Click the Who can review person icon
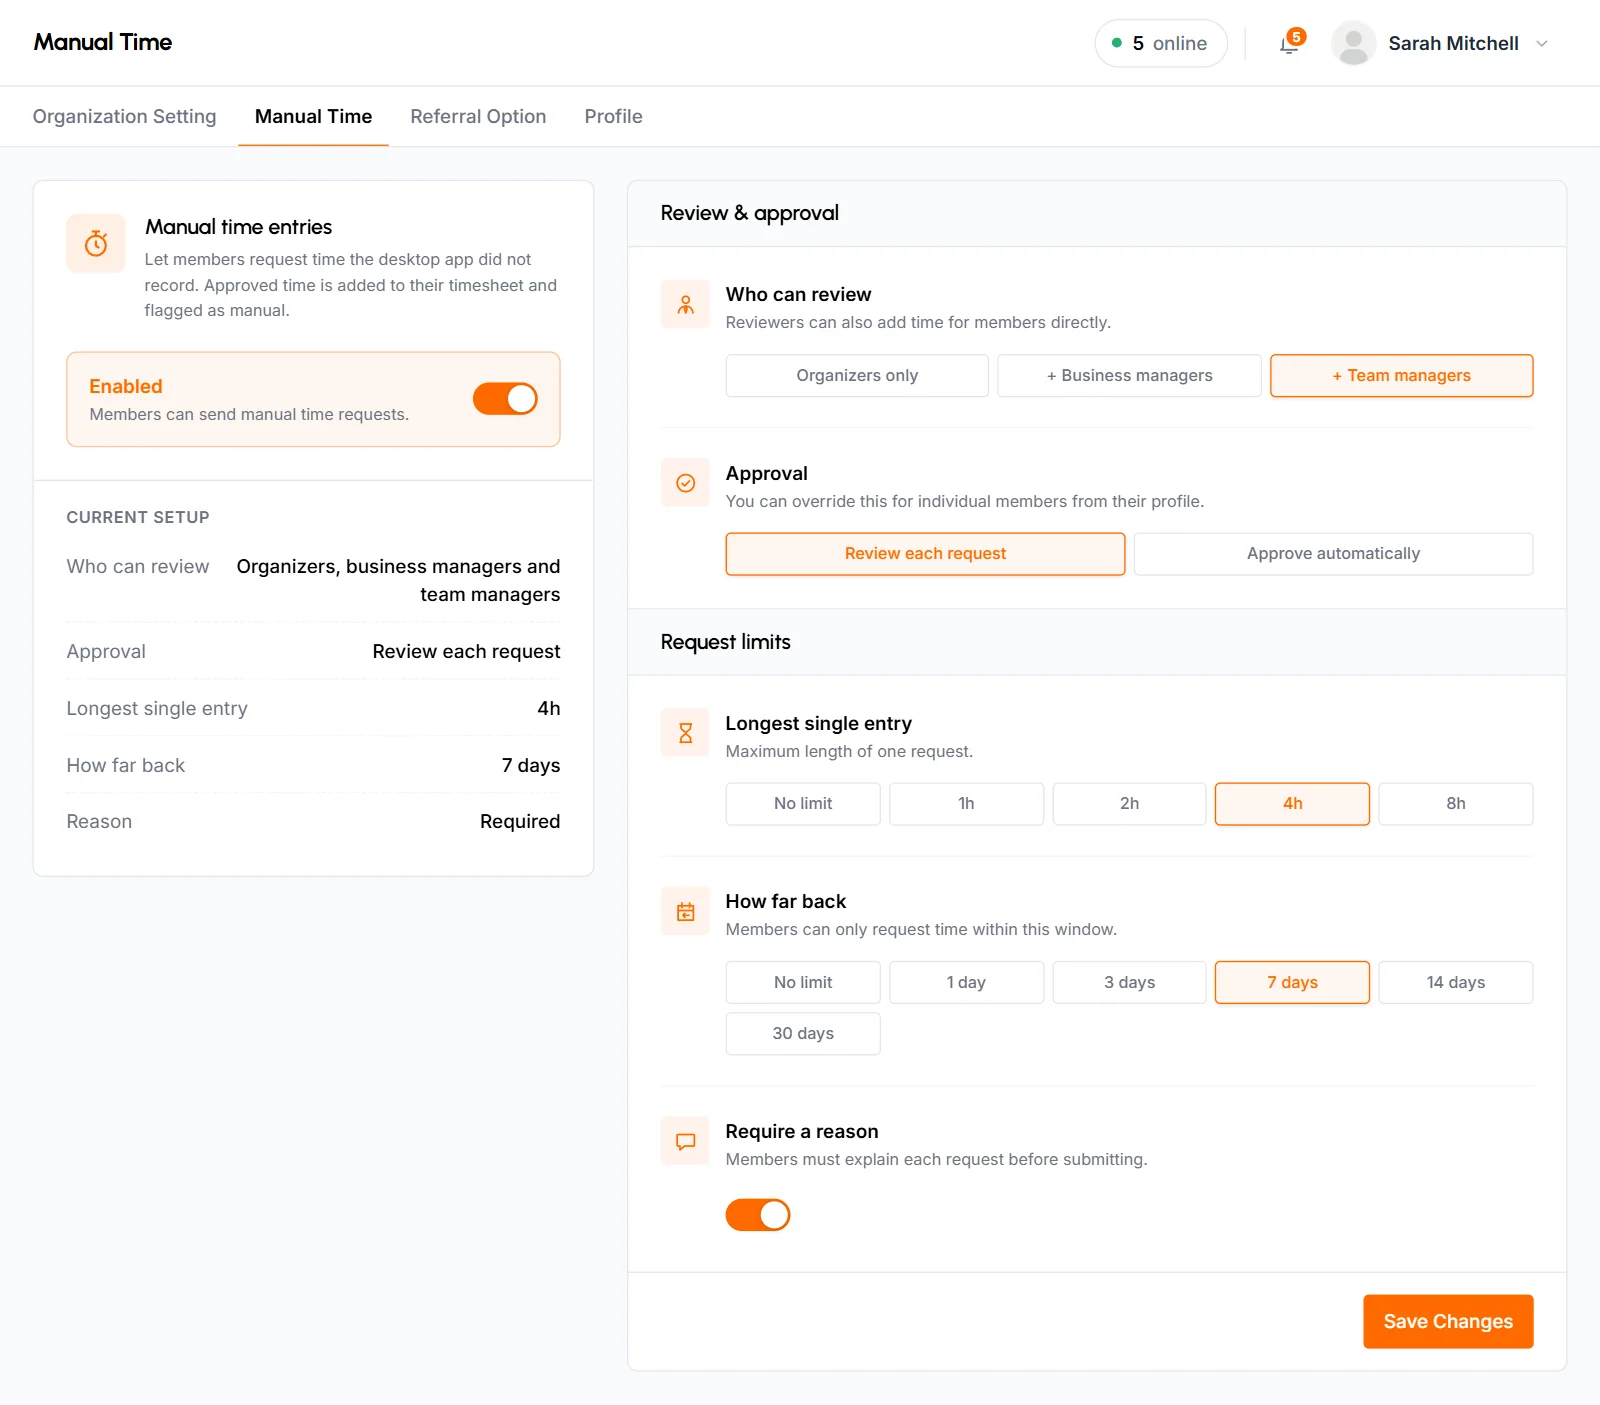 click(685, 304)
